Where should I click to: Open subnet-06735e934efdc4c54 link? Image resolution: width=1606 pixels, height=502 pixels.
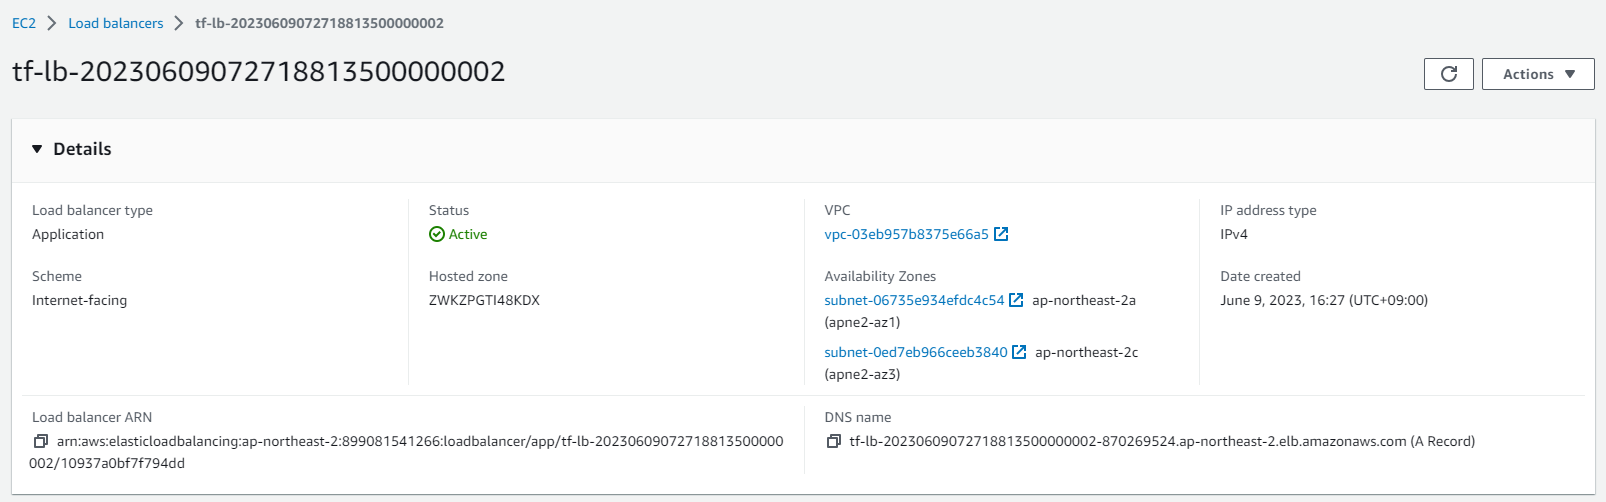[x=914, y=300]
